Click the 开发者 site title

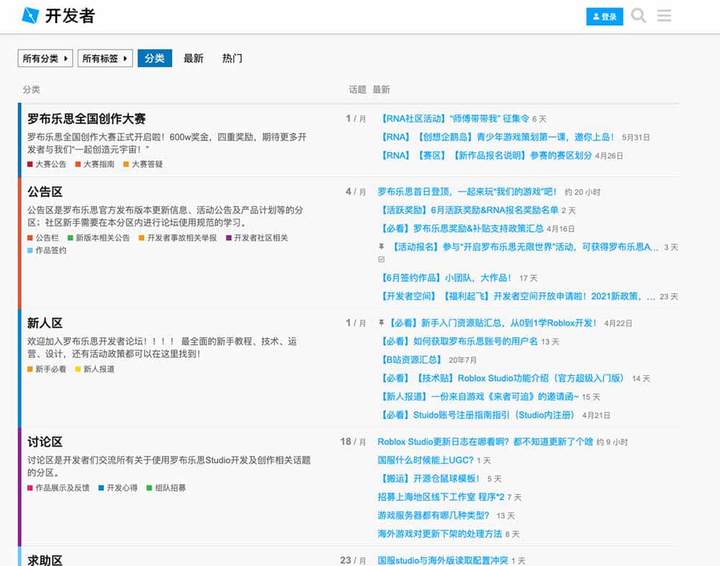(x=70, y=16)
